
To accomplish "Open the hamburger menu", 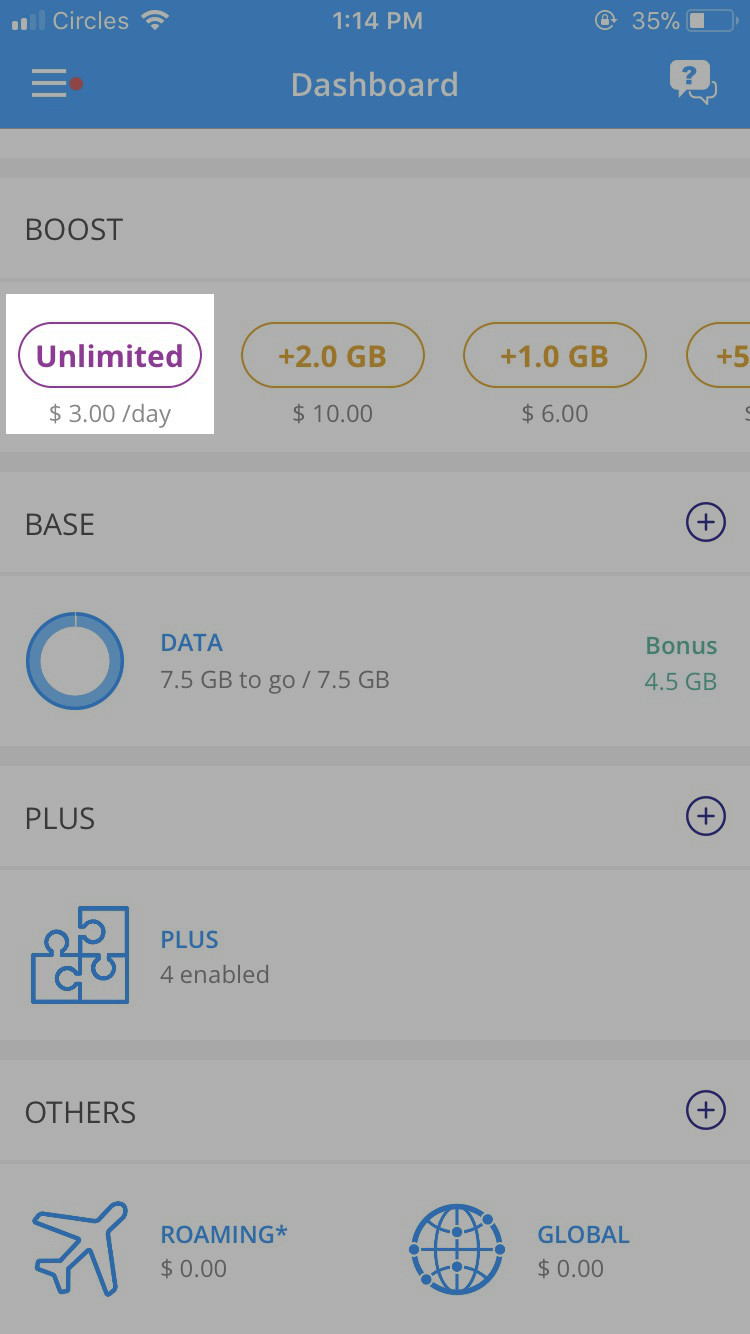I will 50,84.
